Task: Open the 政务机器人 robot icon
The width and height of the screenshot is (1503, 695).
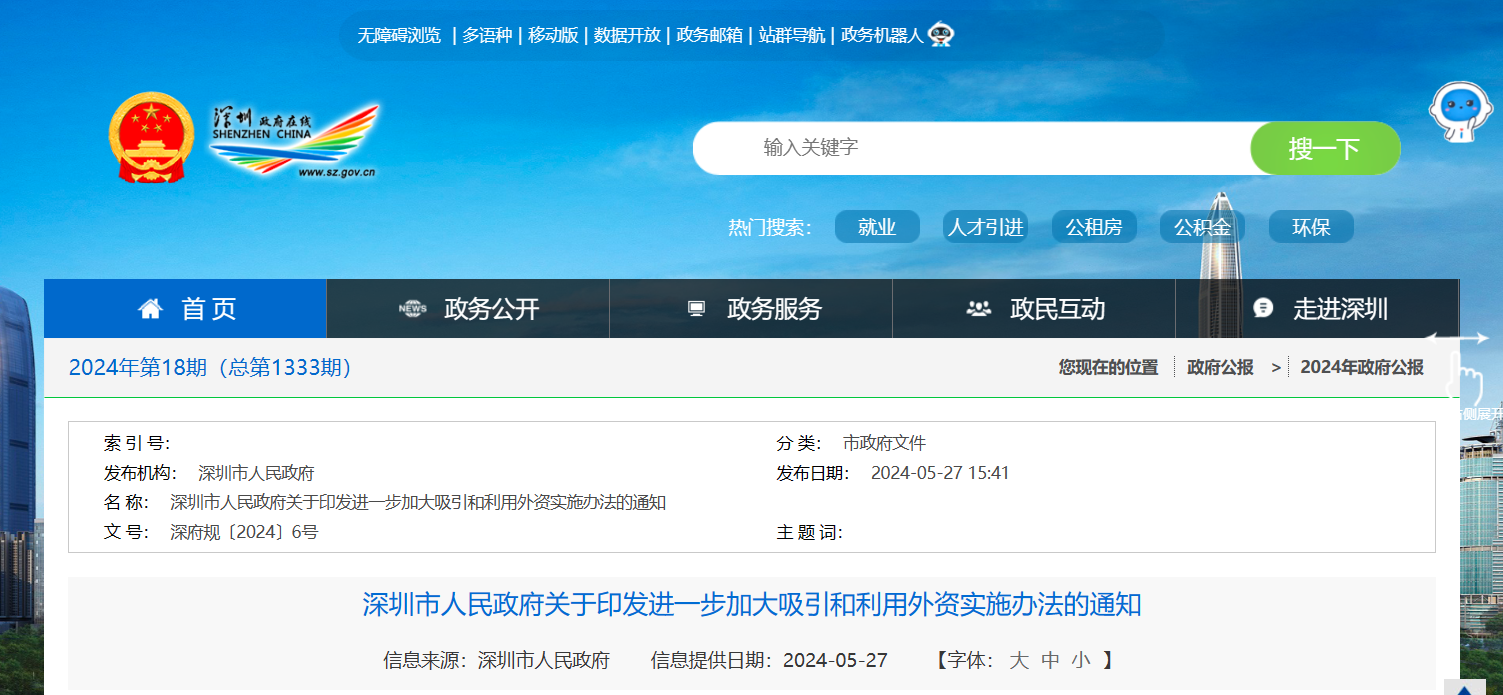Action: [x=941, y=35]
